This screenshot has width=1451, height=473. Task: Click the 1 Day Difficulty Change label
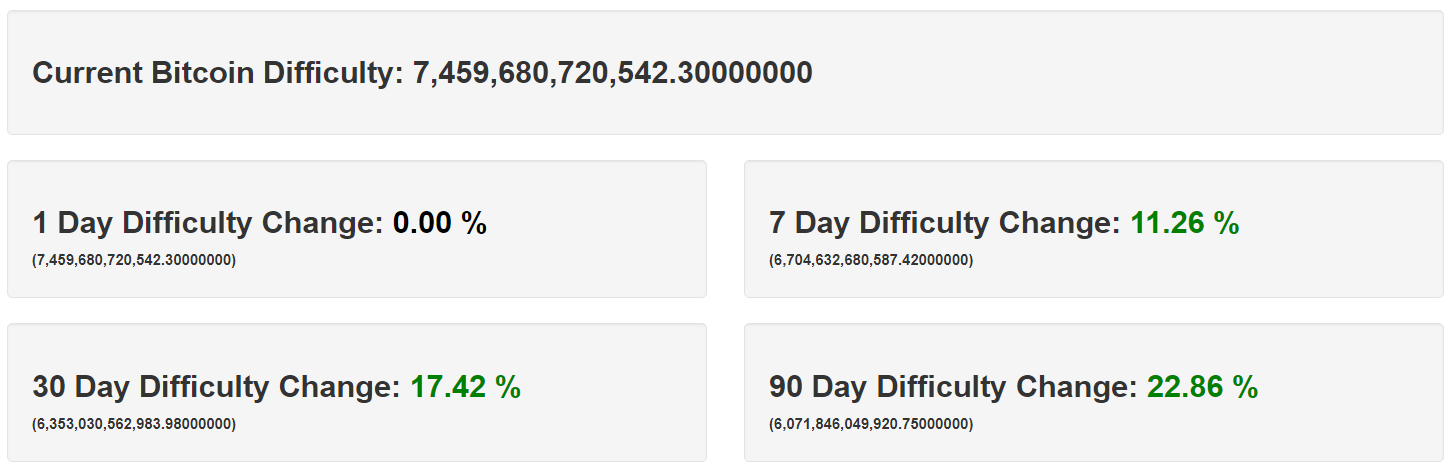click(x=207, y=223)
